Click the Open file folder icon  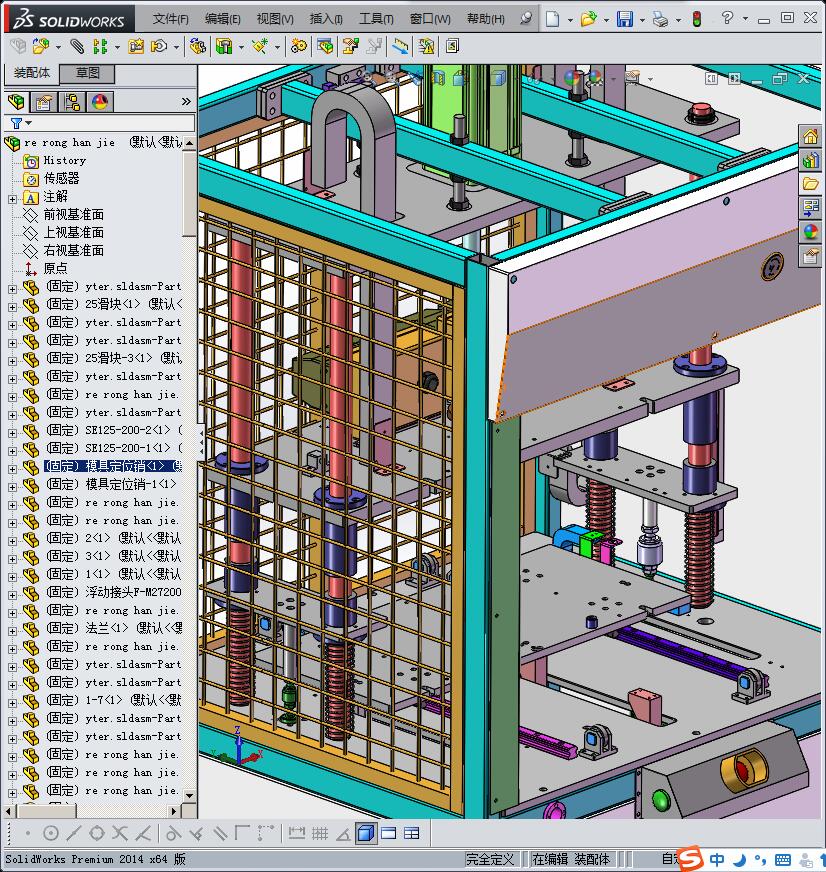point(588,19)
